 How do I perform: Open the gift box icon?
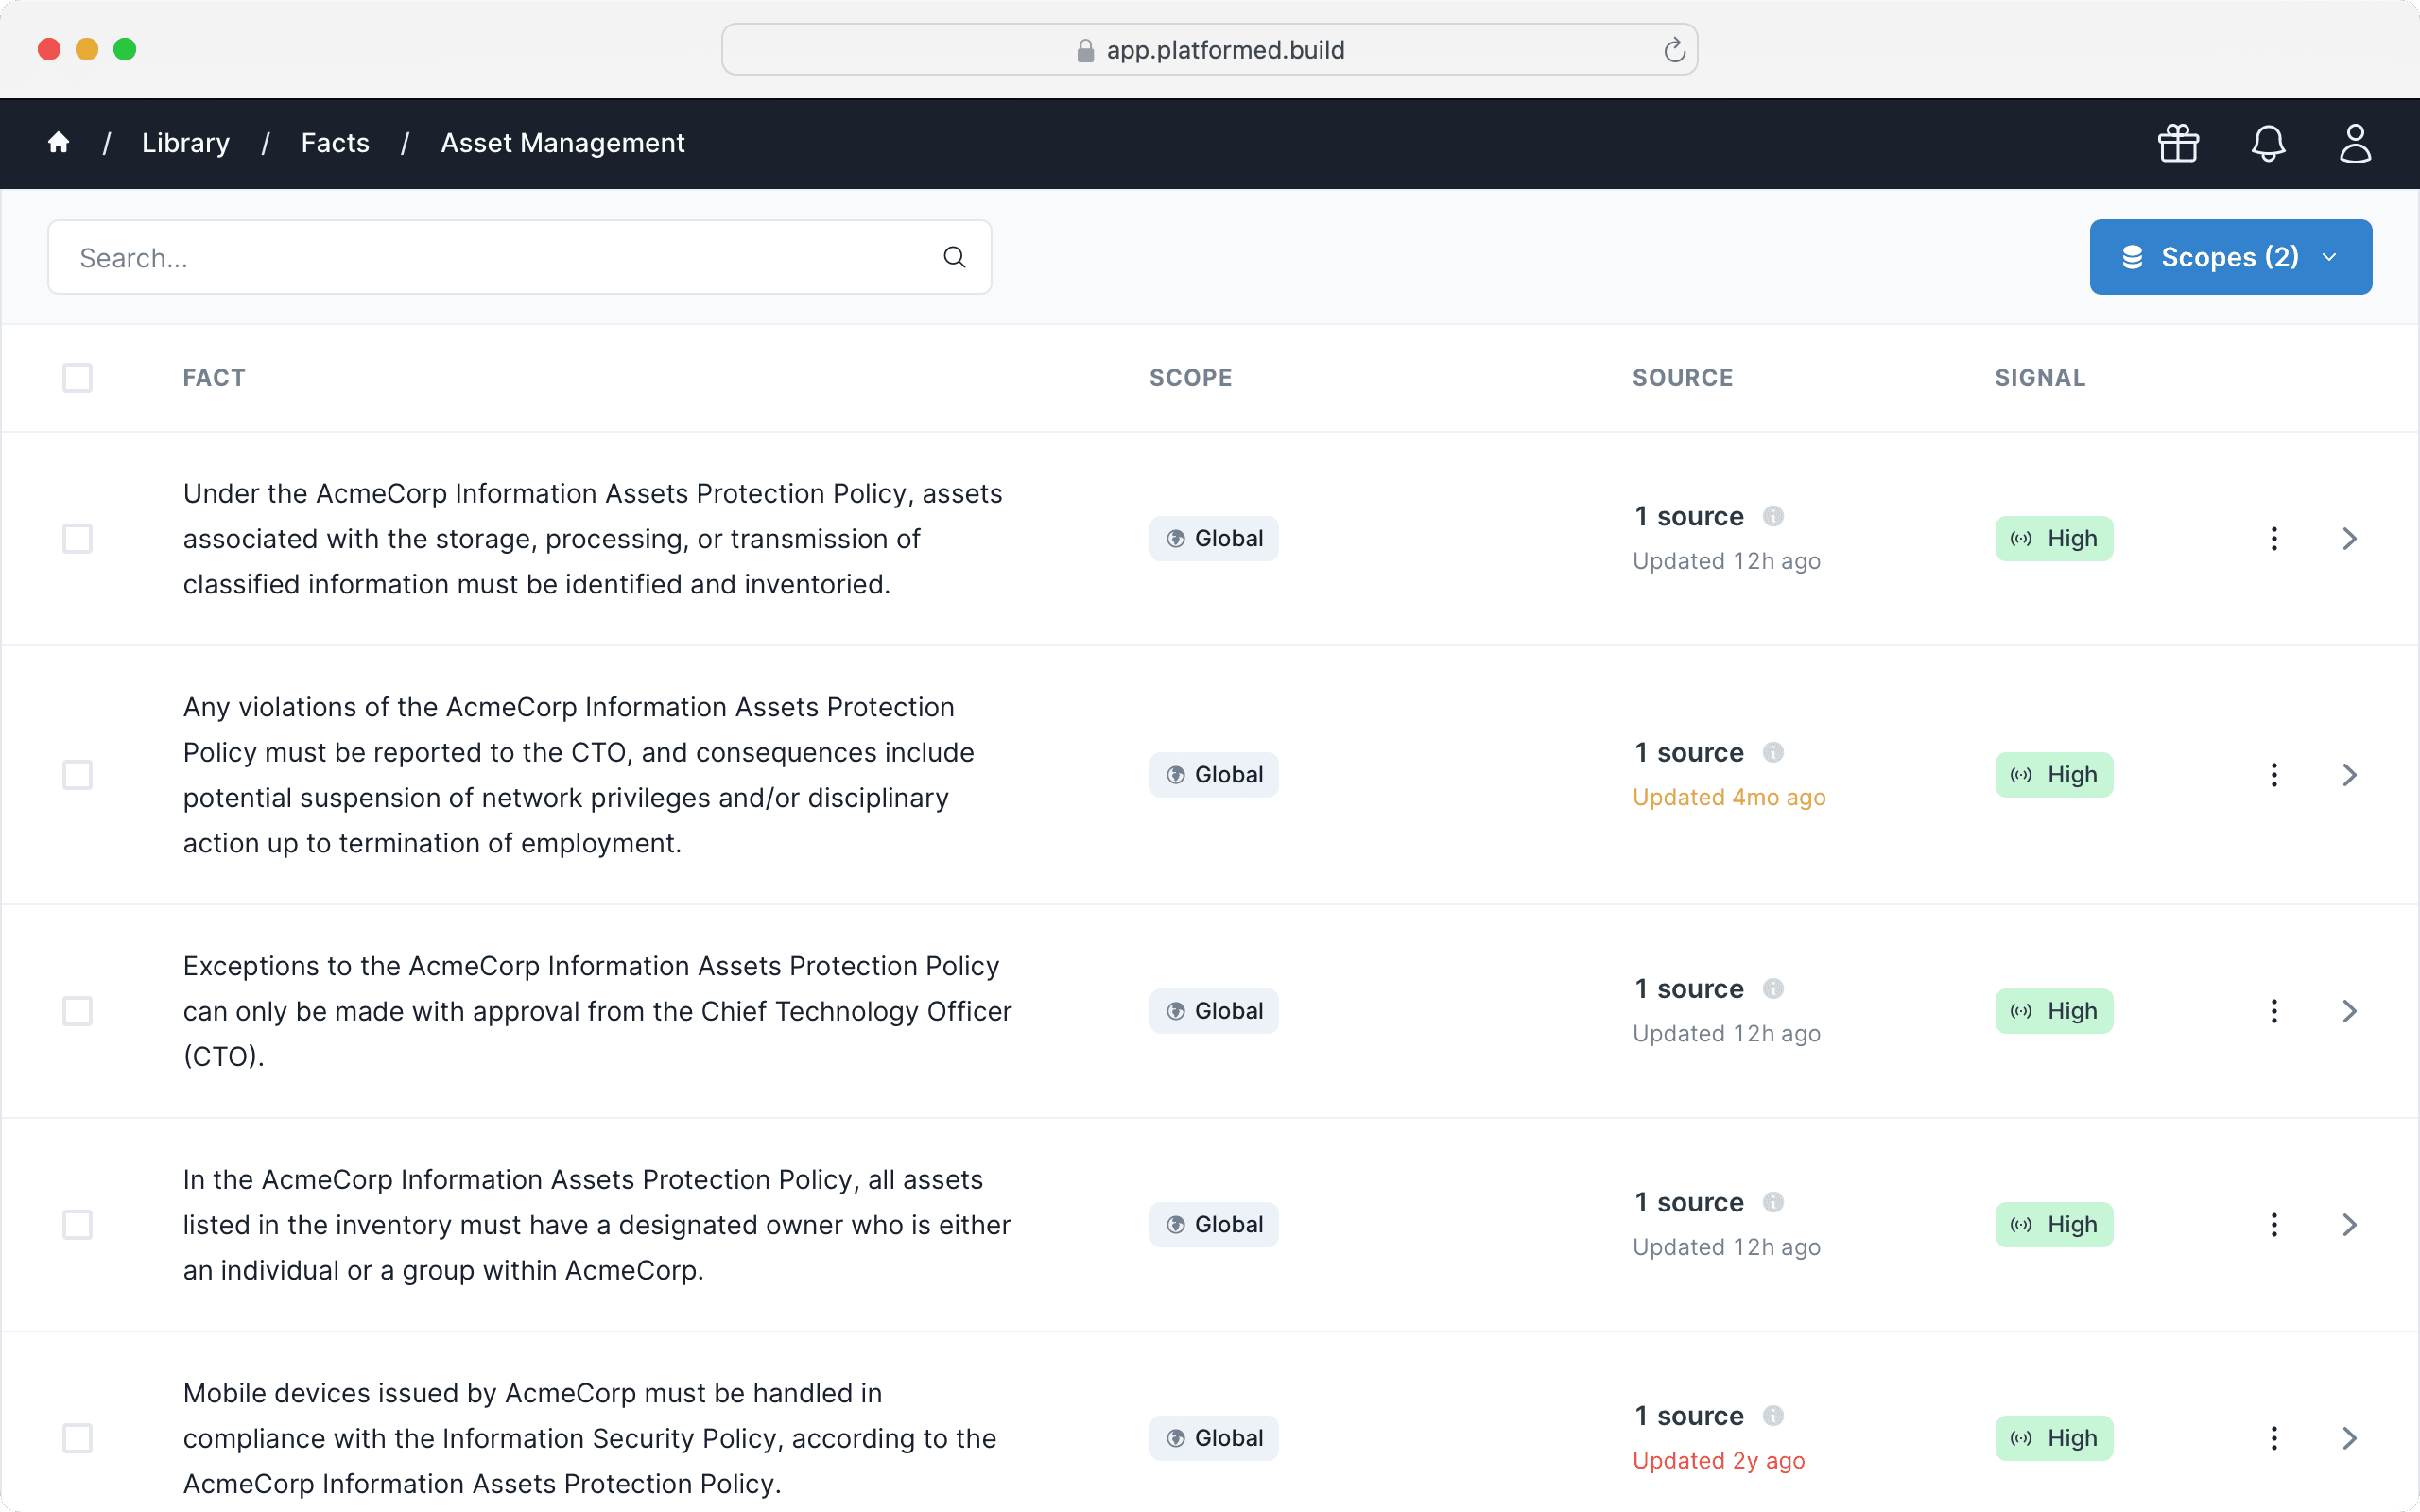(2178, 143)
